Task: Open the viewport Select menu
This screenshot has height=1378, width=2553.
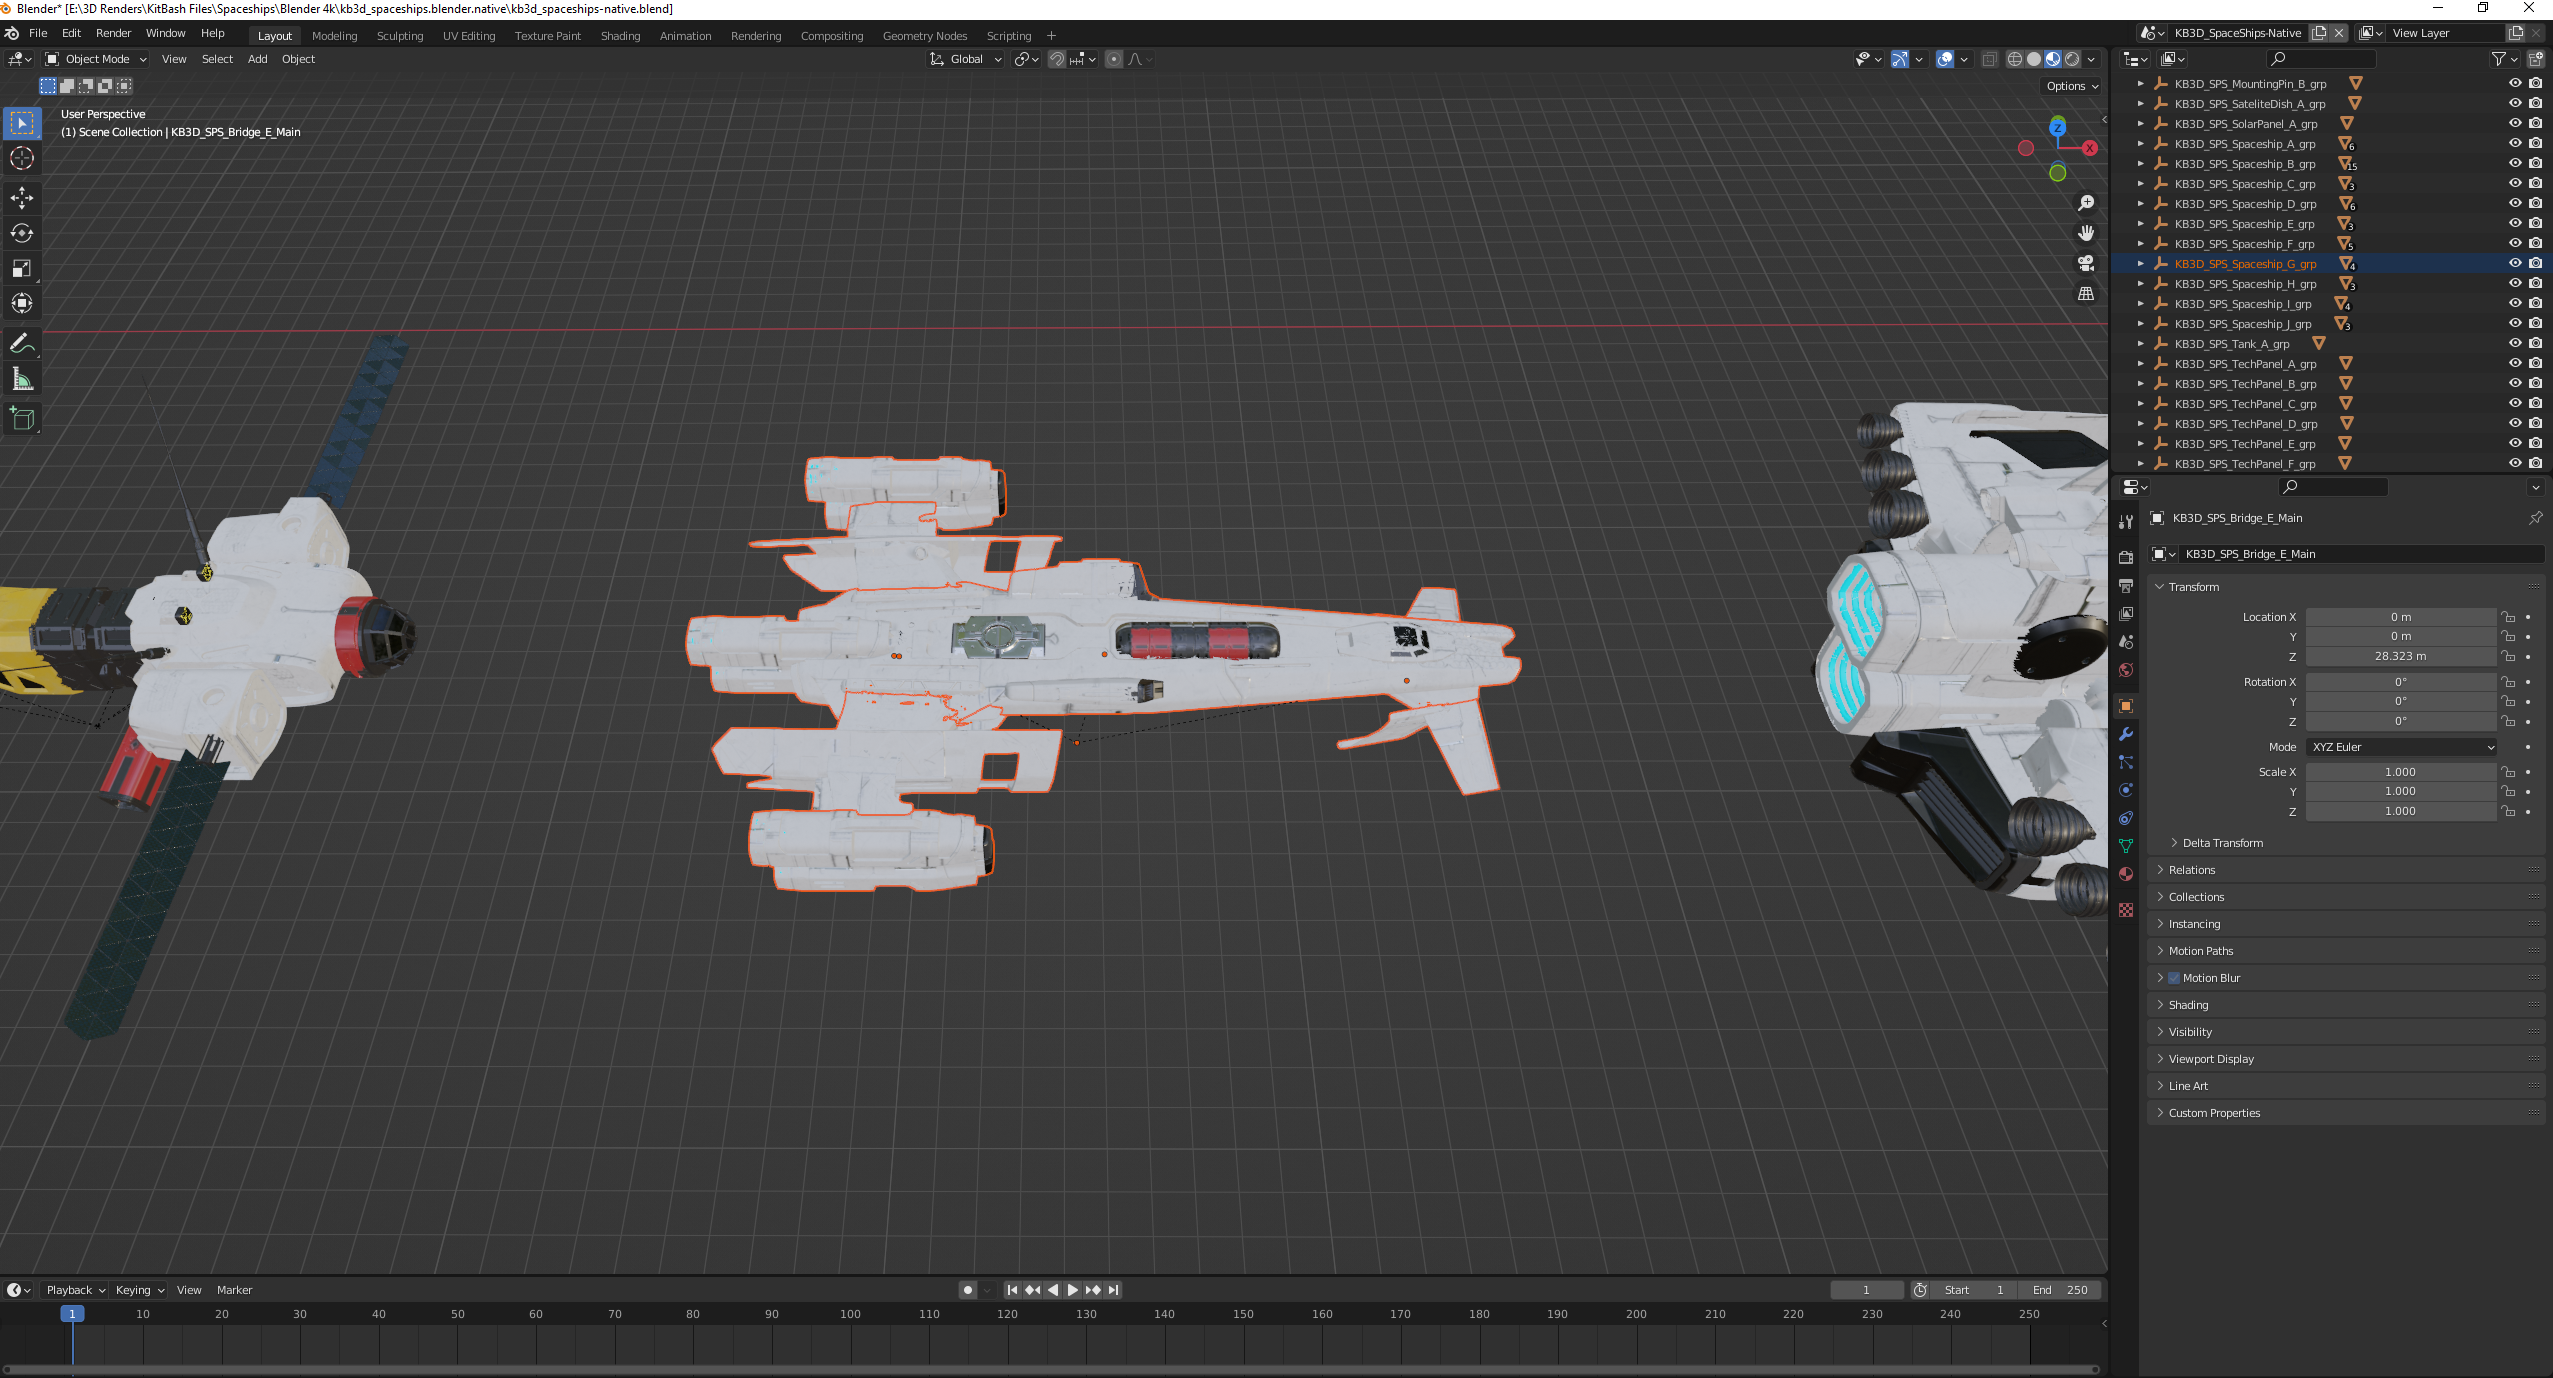Action: point(217,59)
